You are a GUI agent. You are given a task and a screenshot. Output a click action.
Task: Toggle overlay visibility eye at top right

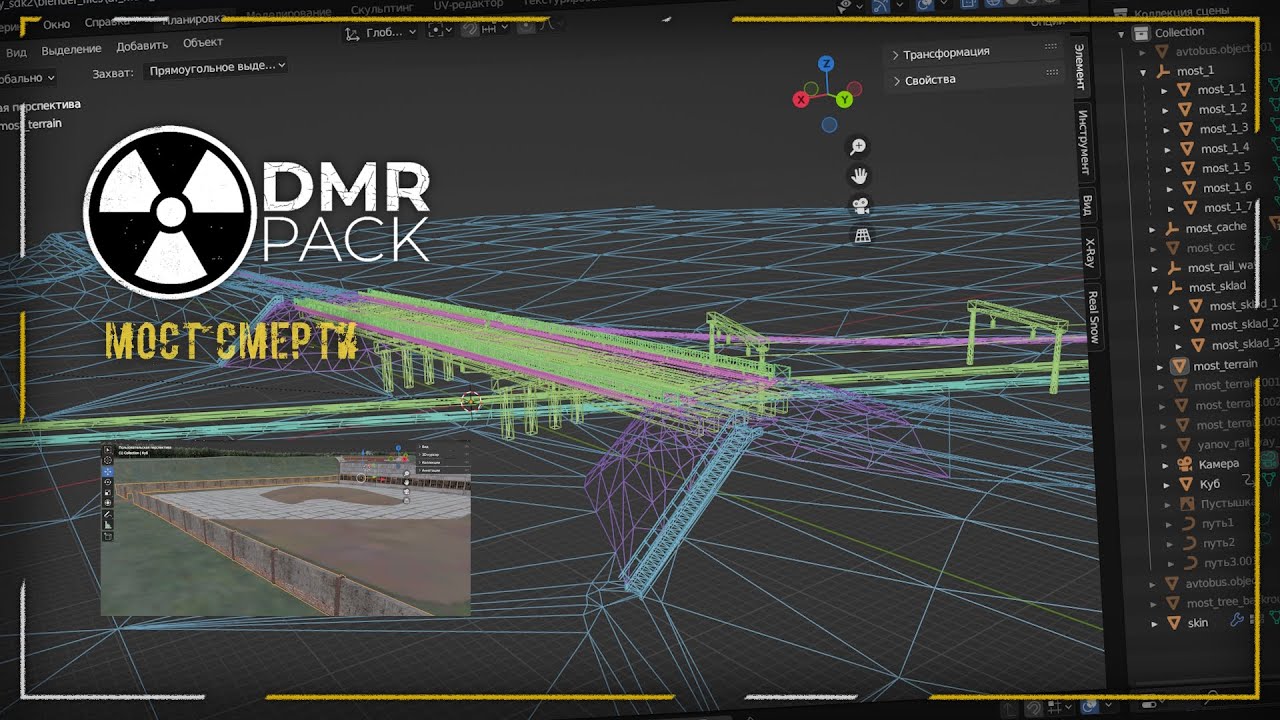pos(847,6)
